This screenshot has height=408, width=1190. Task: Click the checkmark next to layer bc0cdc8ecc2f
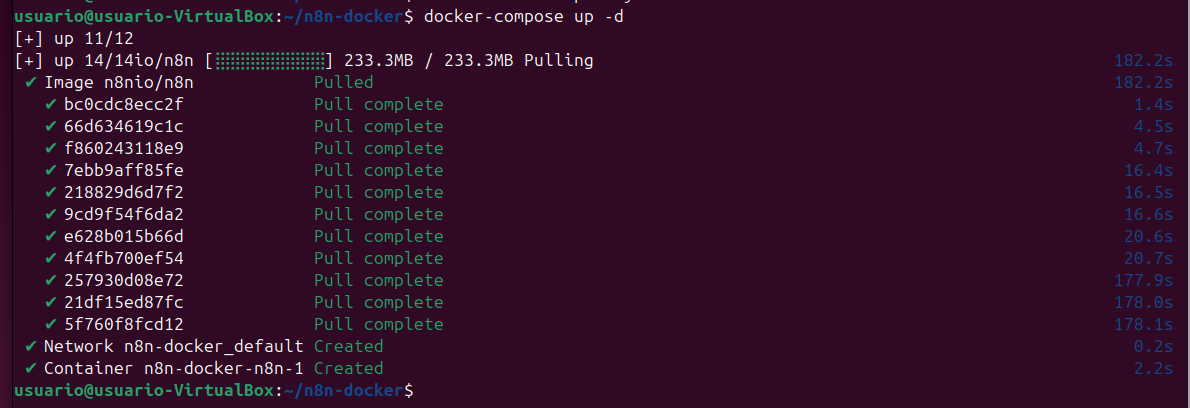51,104
